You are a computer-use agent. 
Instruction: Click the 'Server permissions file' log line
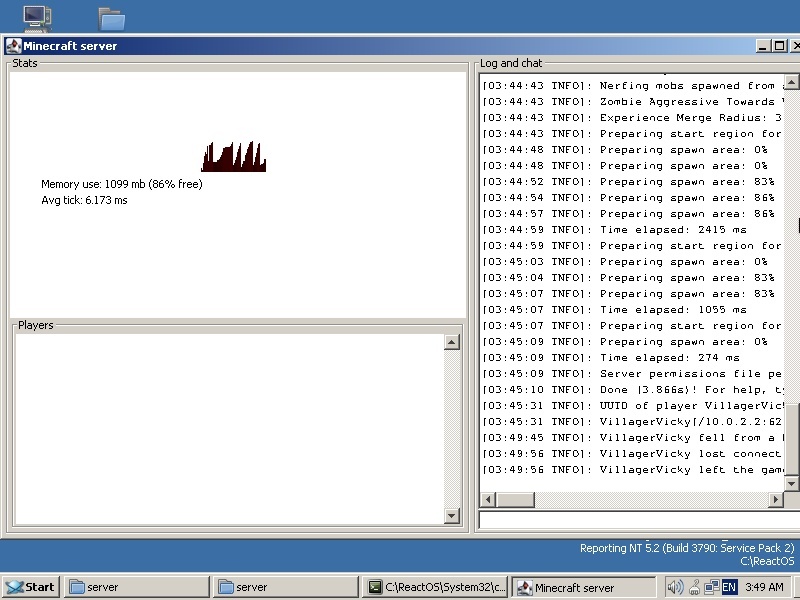point(632,373)
